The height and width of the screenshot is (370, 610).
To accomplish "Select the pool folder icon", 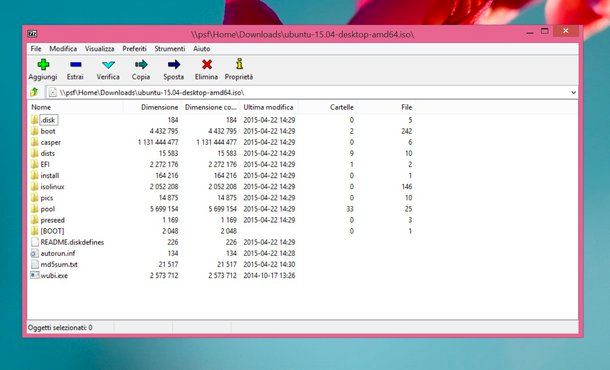I will point(35,209).
